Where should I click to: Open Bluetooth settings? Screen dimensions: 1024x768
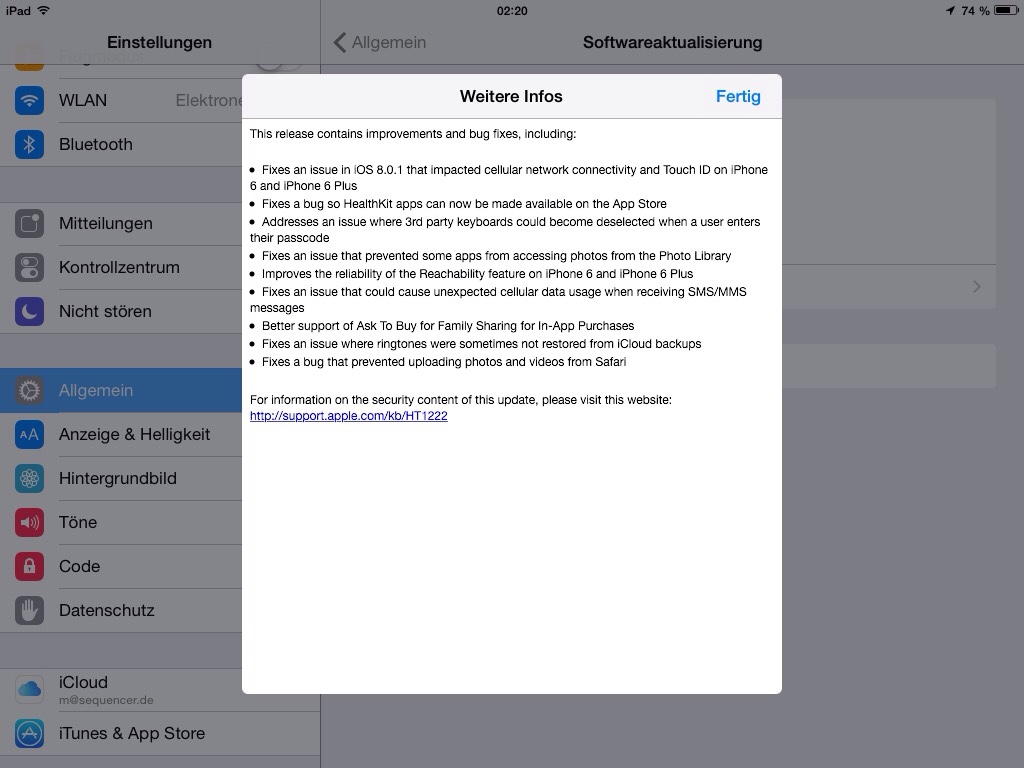(x=121, y=144)
